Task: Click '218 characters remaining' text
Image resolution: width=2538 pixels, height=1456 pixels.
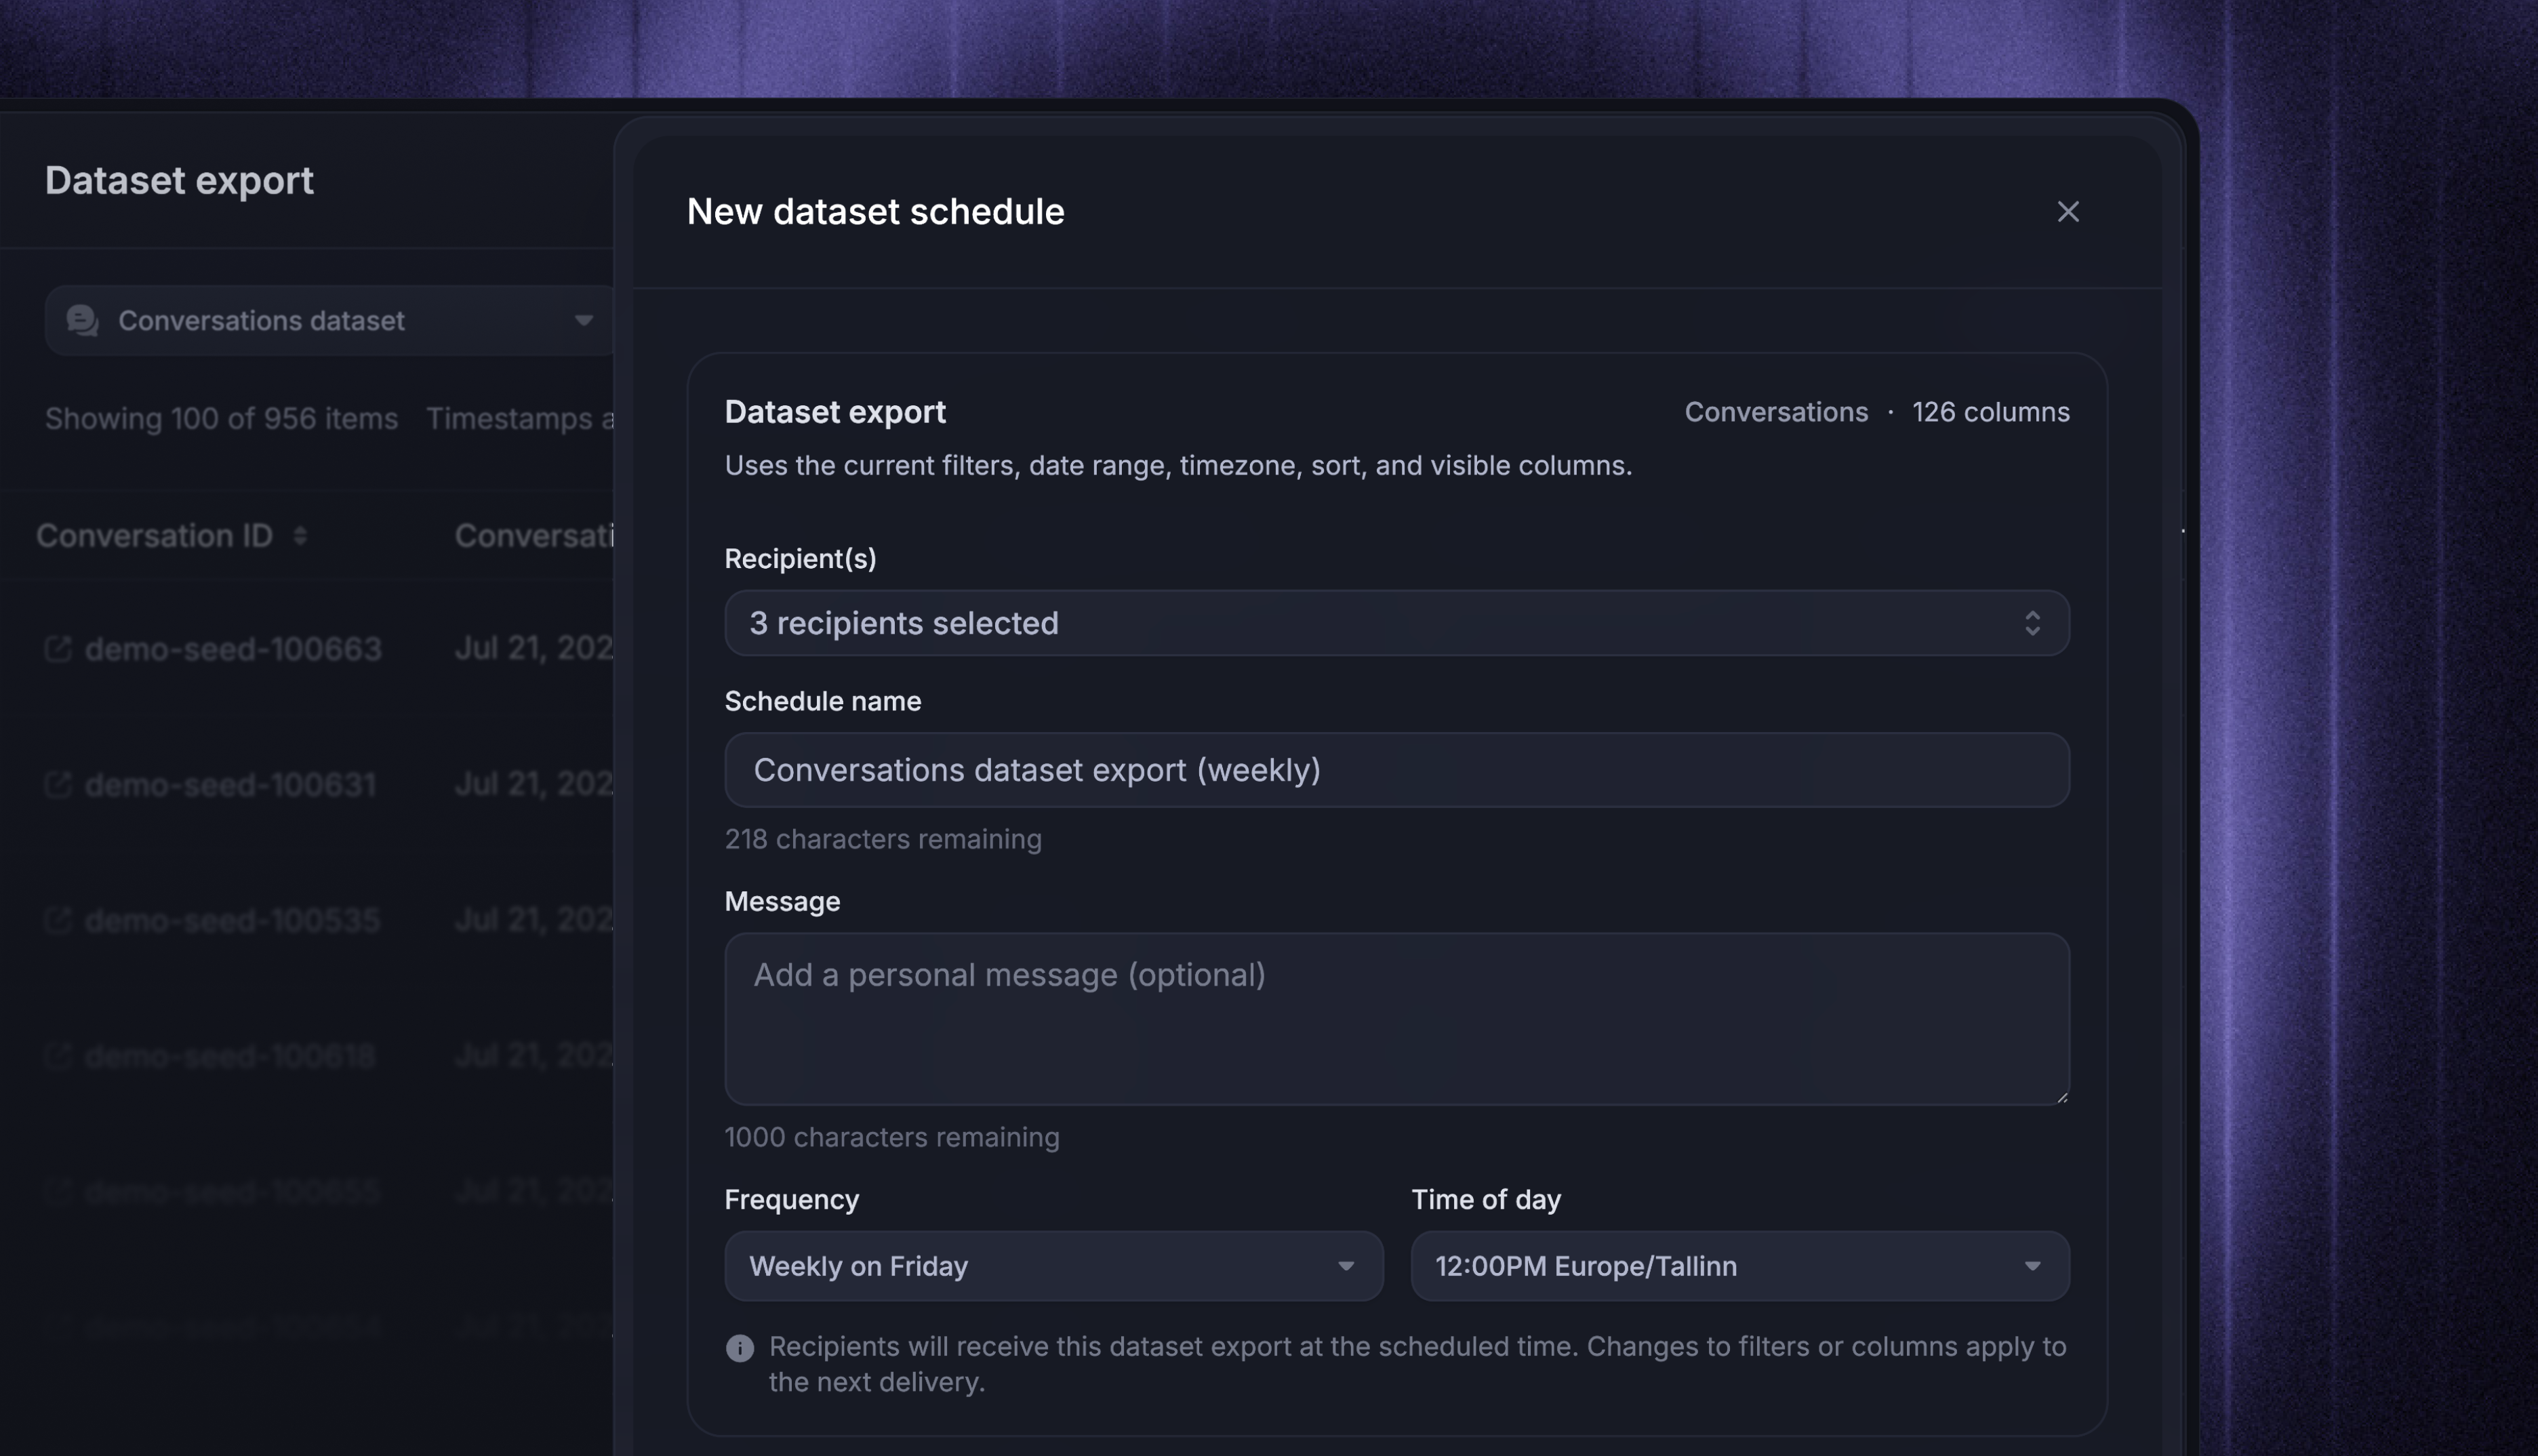Action: click(883, 839)
